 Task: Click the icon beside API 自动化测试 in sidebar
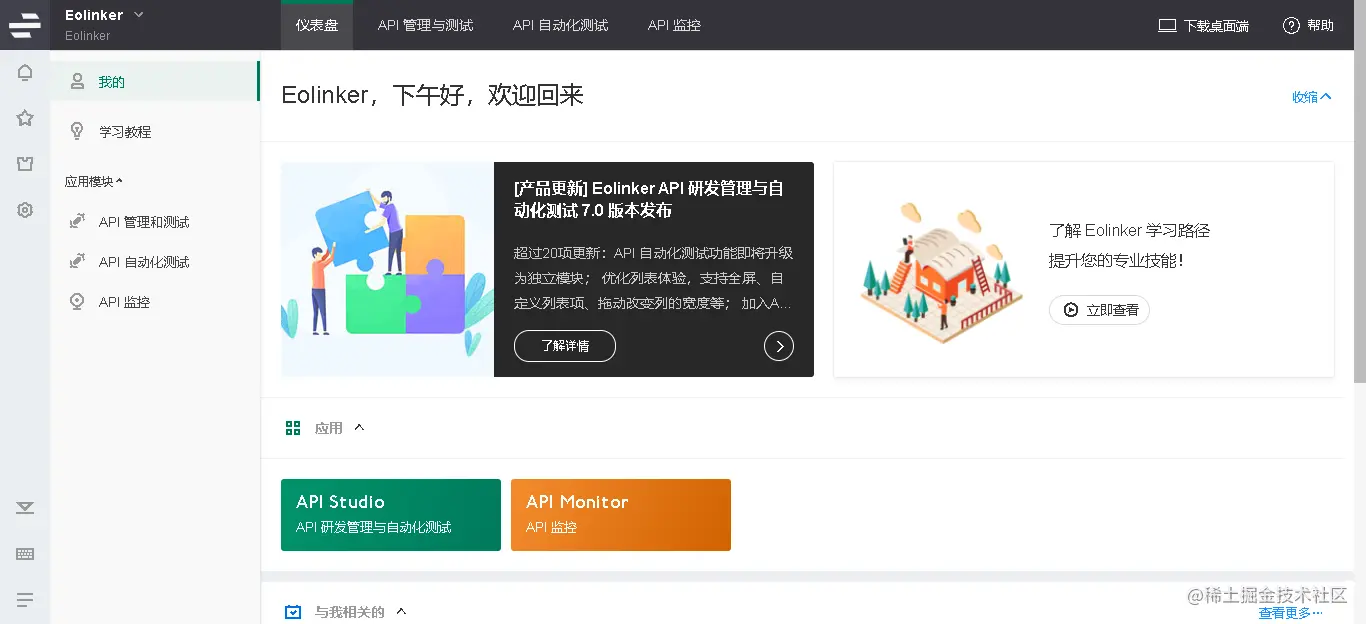click(x=77, y=261)
